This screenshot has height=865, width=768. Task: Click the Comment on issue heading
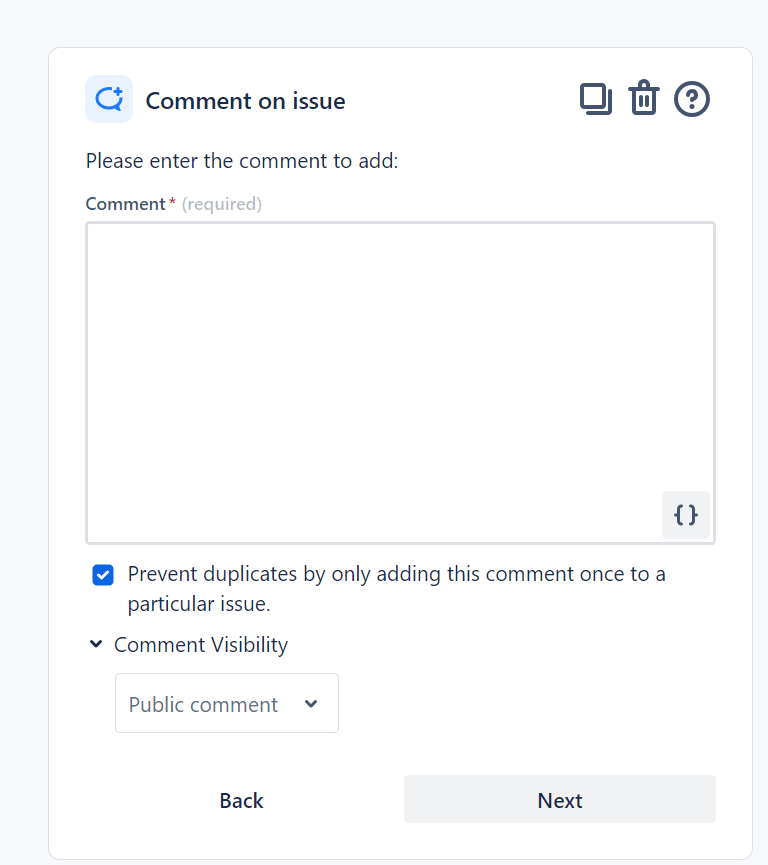245,100
